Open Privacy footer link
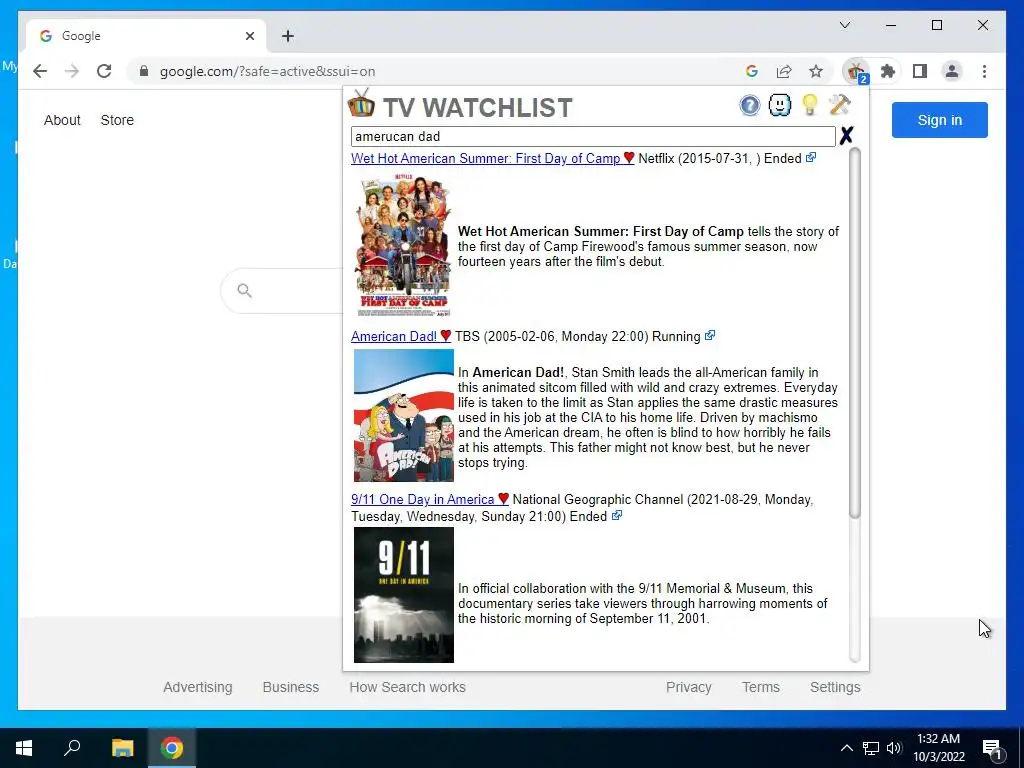This screenshot has height=768, width=1024. 688,687
